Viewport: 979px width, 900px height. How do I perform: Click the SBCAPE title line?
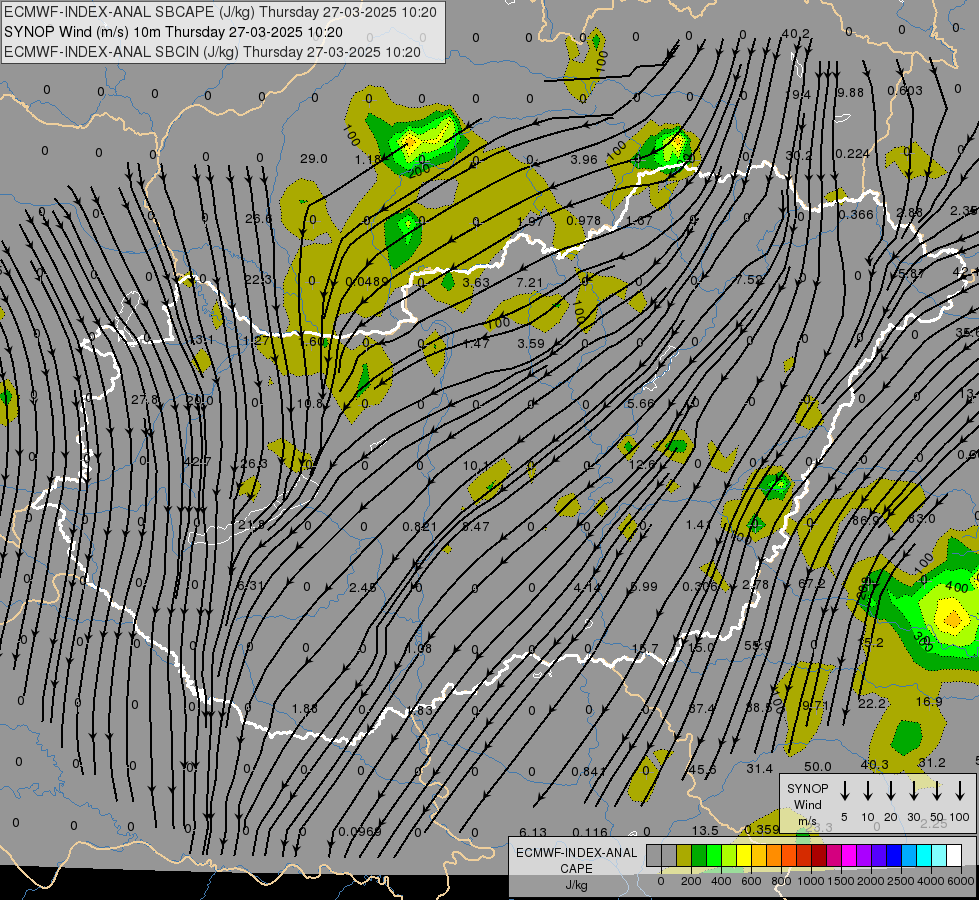[220, 12]
